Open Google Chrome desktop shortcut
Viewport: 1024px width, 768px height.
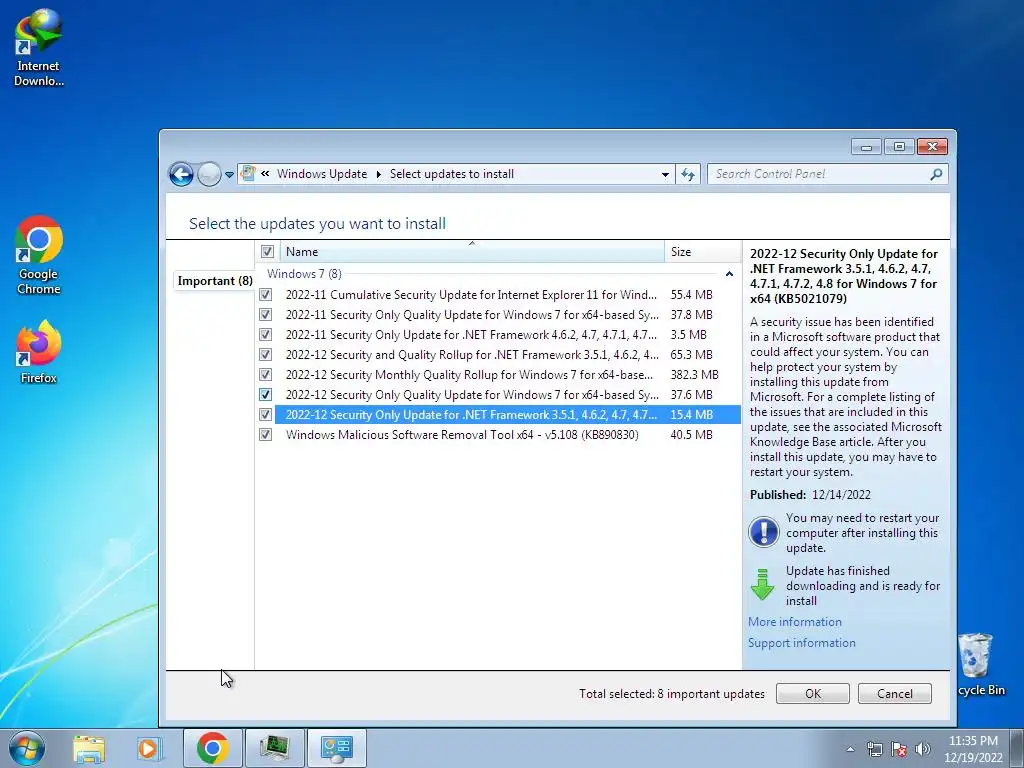coord(39,255)
